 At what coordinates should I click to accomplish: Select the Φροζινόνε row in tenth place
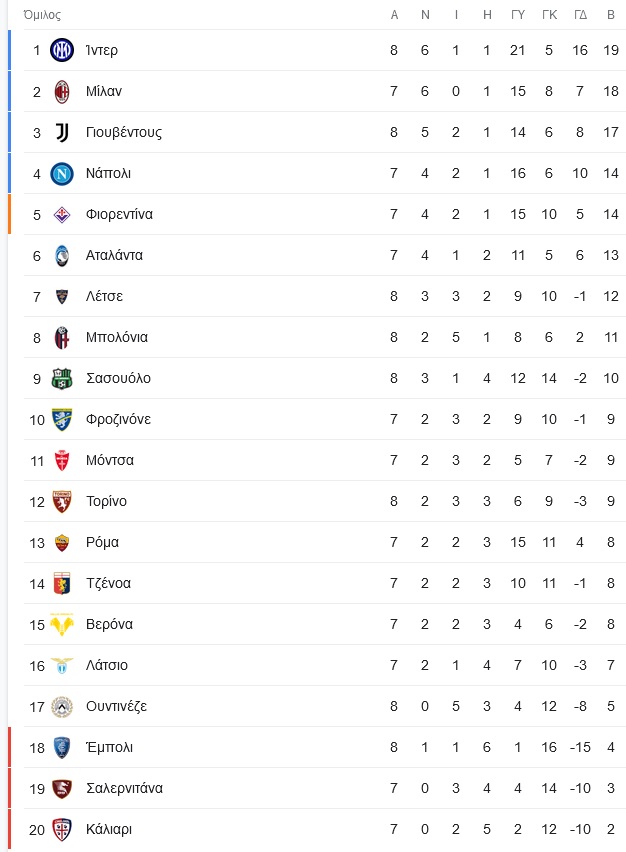point(324,419)
